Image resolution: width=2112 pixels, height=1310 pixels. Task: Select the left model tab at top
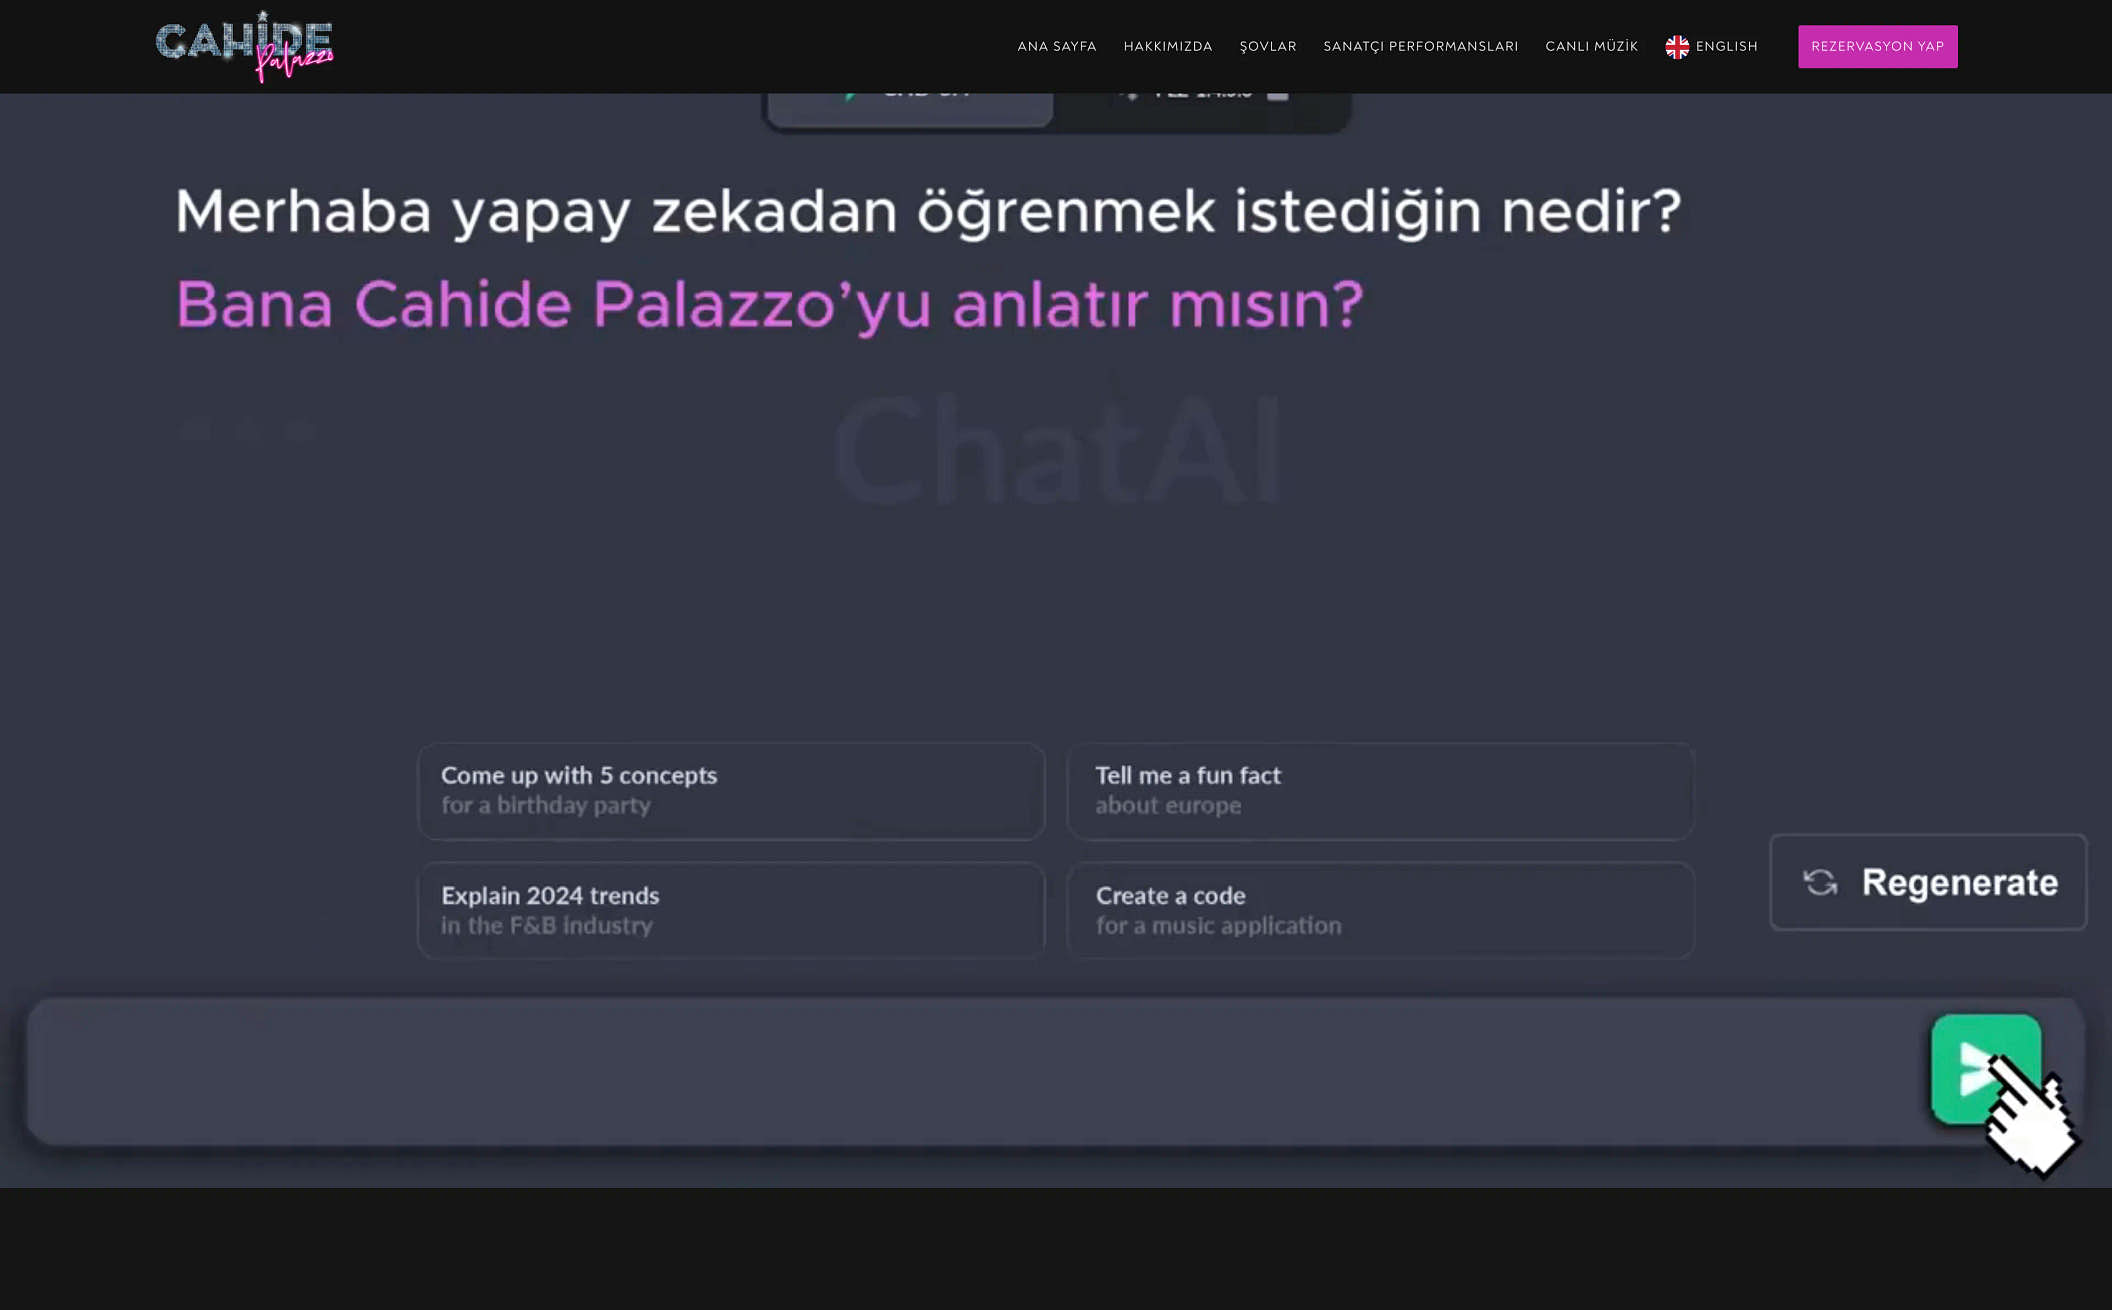click(x=910, y=108)
